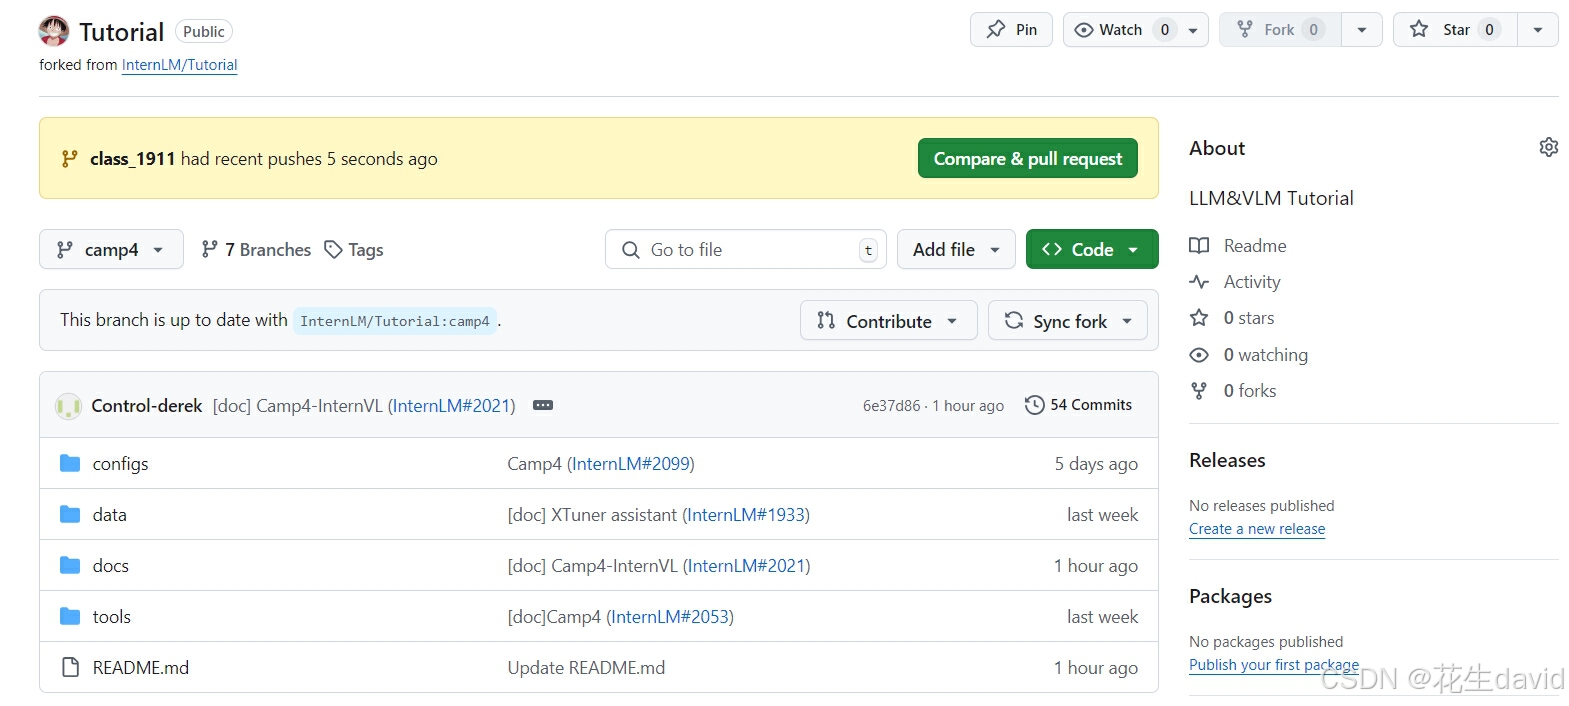Open the Packages heading link
This screenshot has height=706, width=1569.
[x=1230, y=597]
